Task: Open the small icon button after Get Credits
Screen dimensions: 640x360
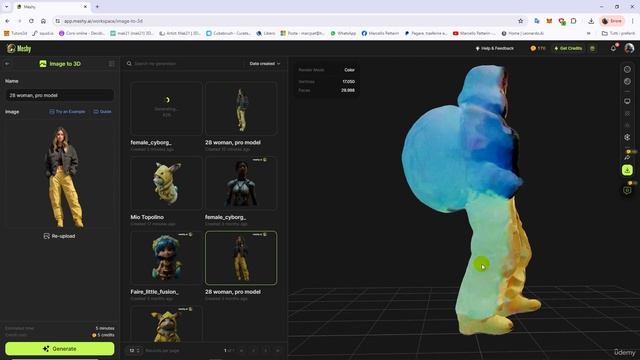Action: pyautogui.click(x=593, y=49)
